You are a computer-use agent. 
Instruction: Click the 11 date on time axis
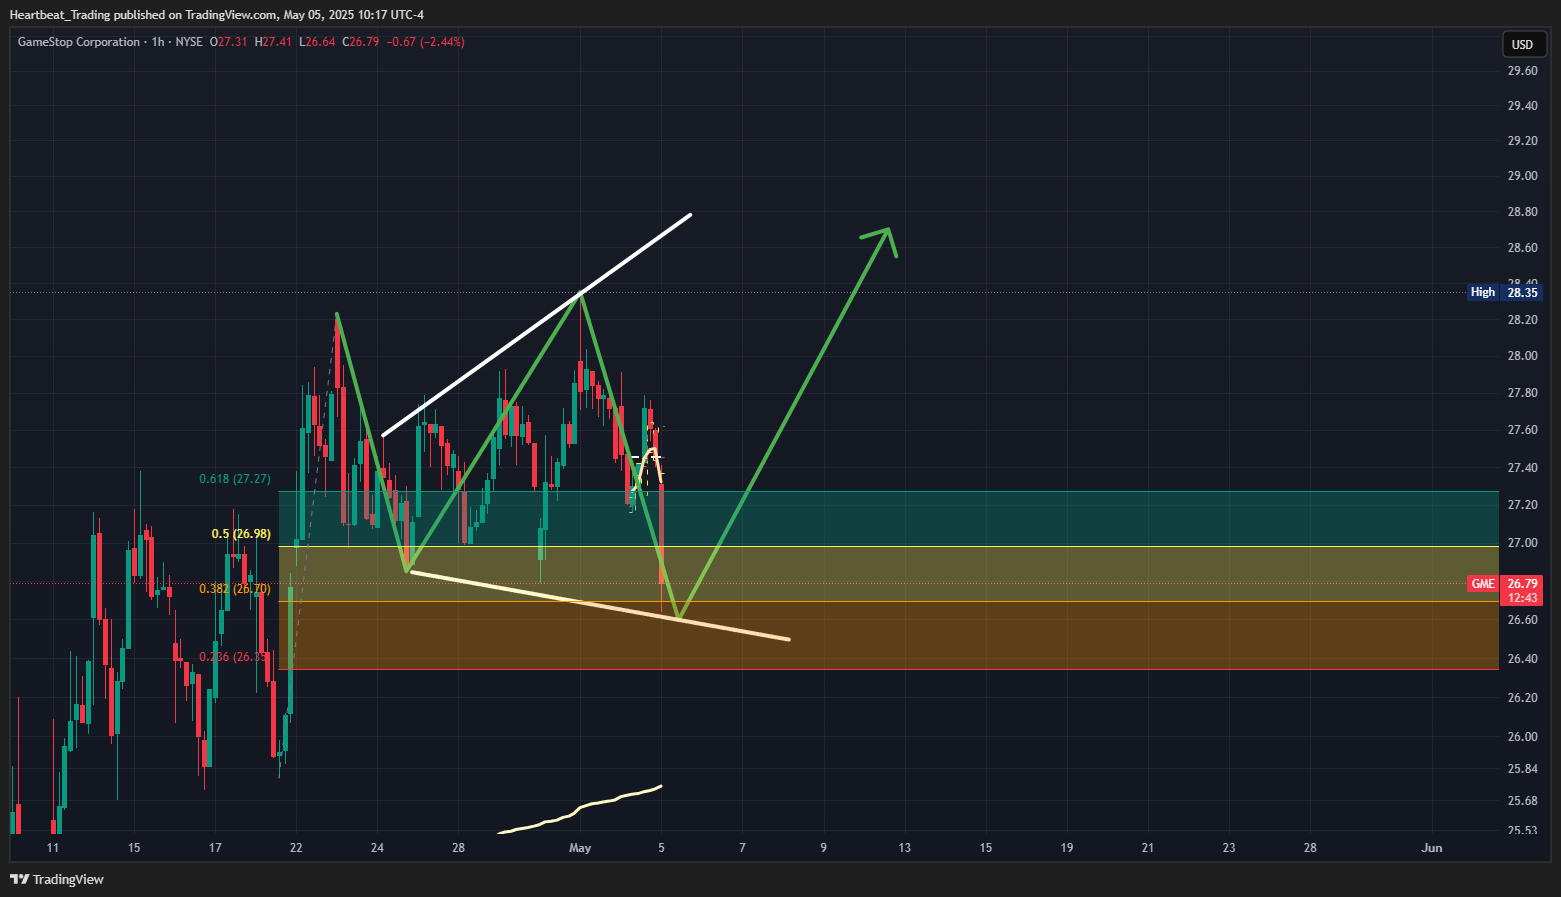(53, 848)
